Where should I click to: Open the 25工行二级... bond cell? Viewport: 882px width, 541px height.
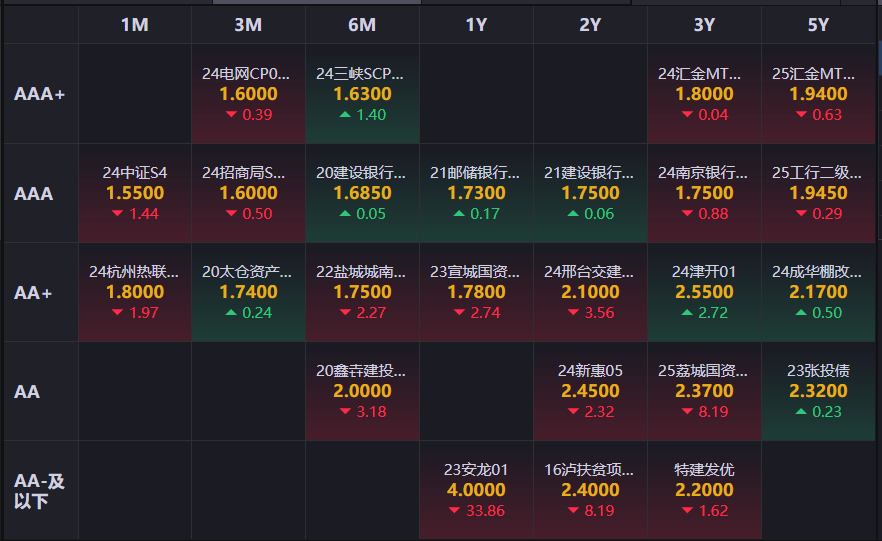[818, 193]
